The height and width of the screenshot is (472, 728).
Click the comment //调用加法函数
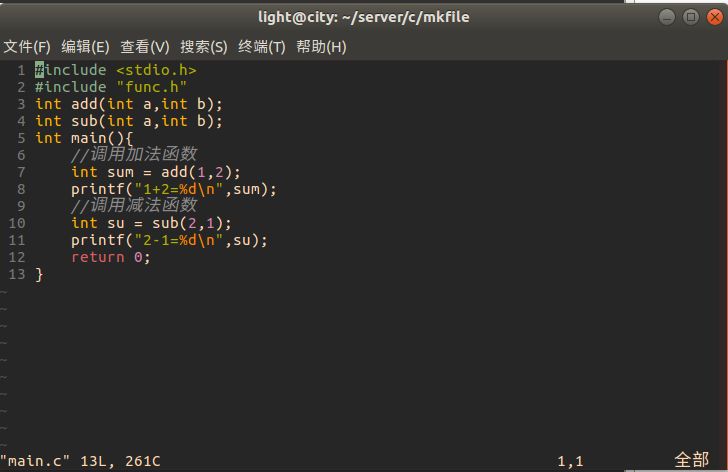pos(134,155)
